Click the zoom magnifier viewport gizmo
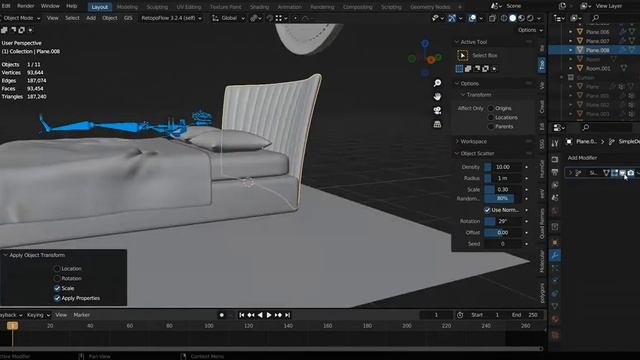This screenshot has width=640, height=360. tap(437, 83)
